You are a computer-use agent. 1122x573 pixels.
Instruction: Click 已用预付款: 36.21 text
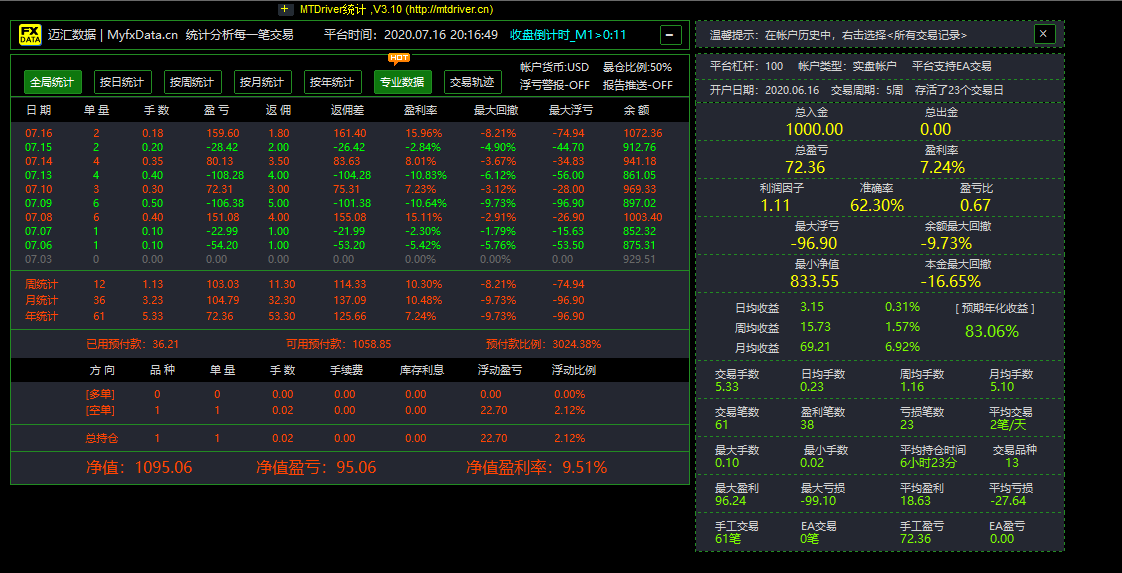132,344
